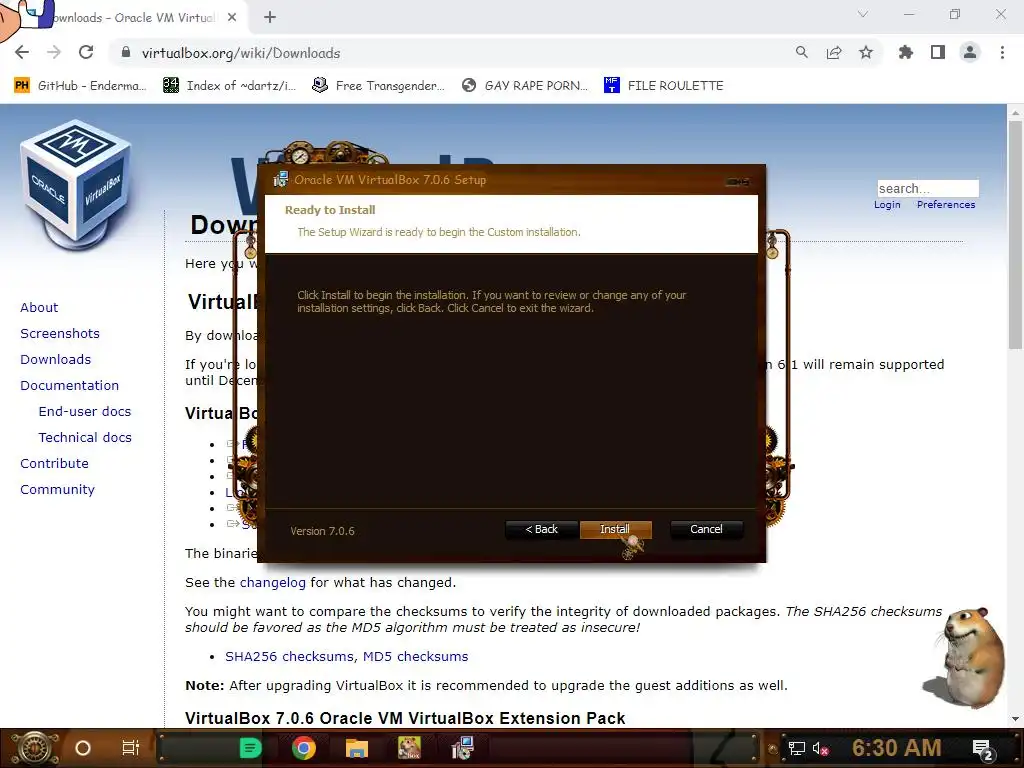Click the share page icon
Screen dimensions: 1024x768
(834, 53)
